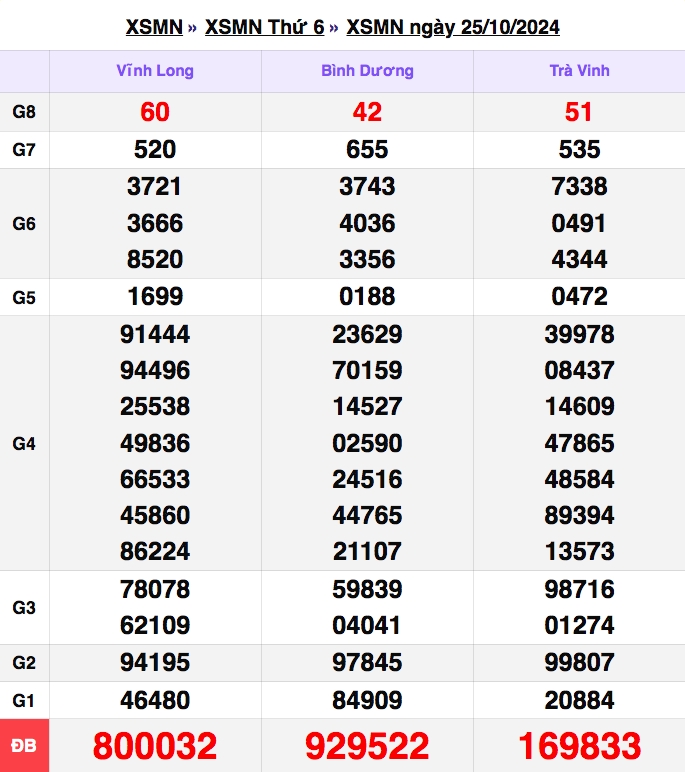Select G6 number 3666

pyautogui.click(x=155, y=224)
